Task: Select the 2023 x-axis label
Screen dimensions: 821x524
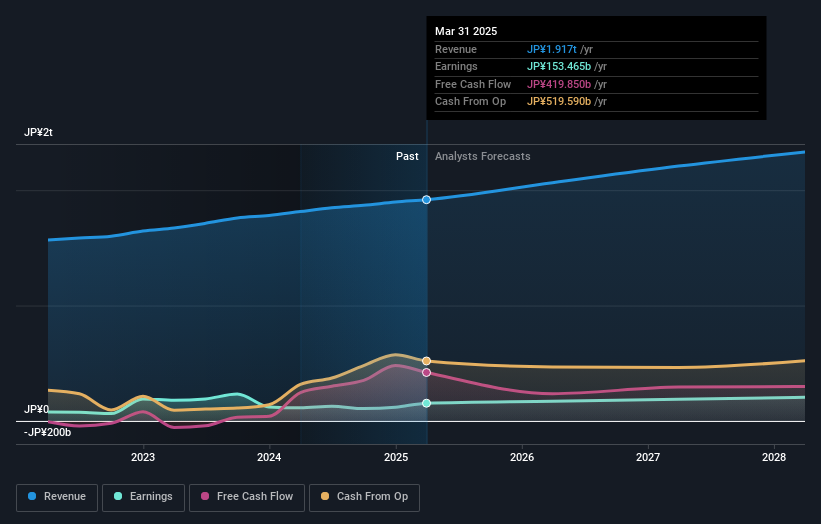Action: pos(143,457)
